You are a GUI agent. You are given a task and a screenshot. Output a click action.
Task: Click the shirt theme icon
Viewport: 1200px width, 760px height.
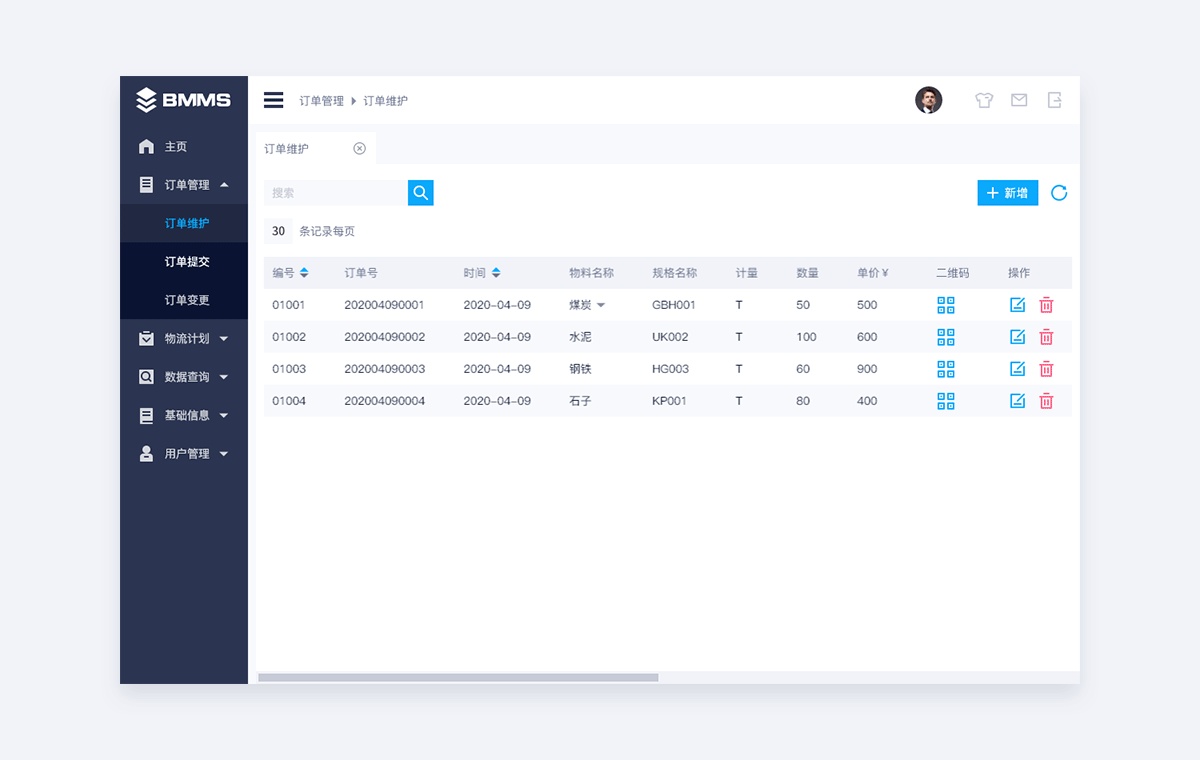(984, 100)
